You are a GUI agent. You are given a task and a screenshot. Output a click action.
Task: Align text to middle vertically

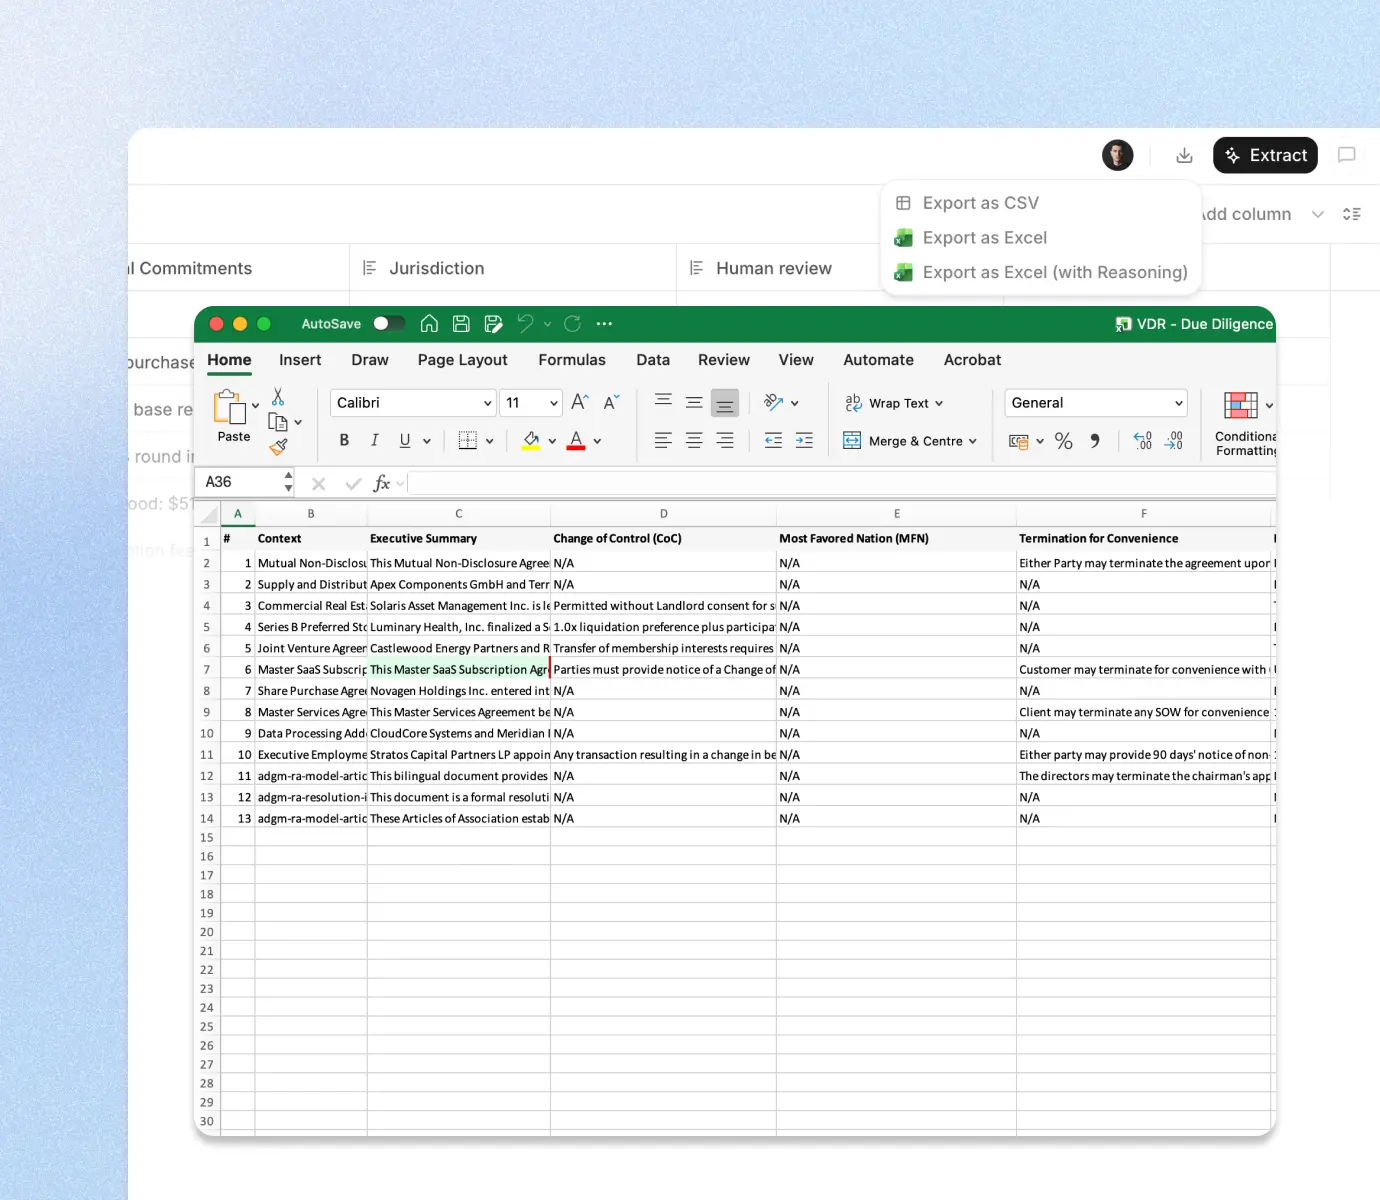pos(694,402)
